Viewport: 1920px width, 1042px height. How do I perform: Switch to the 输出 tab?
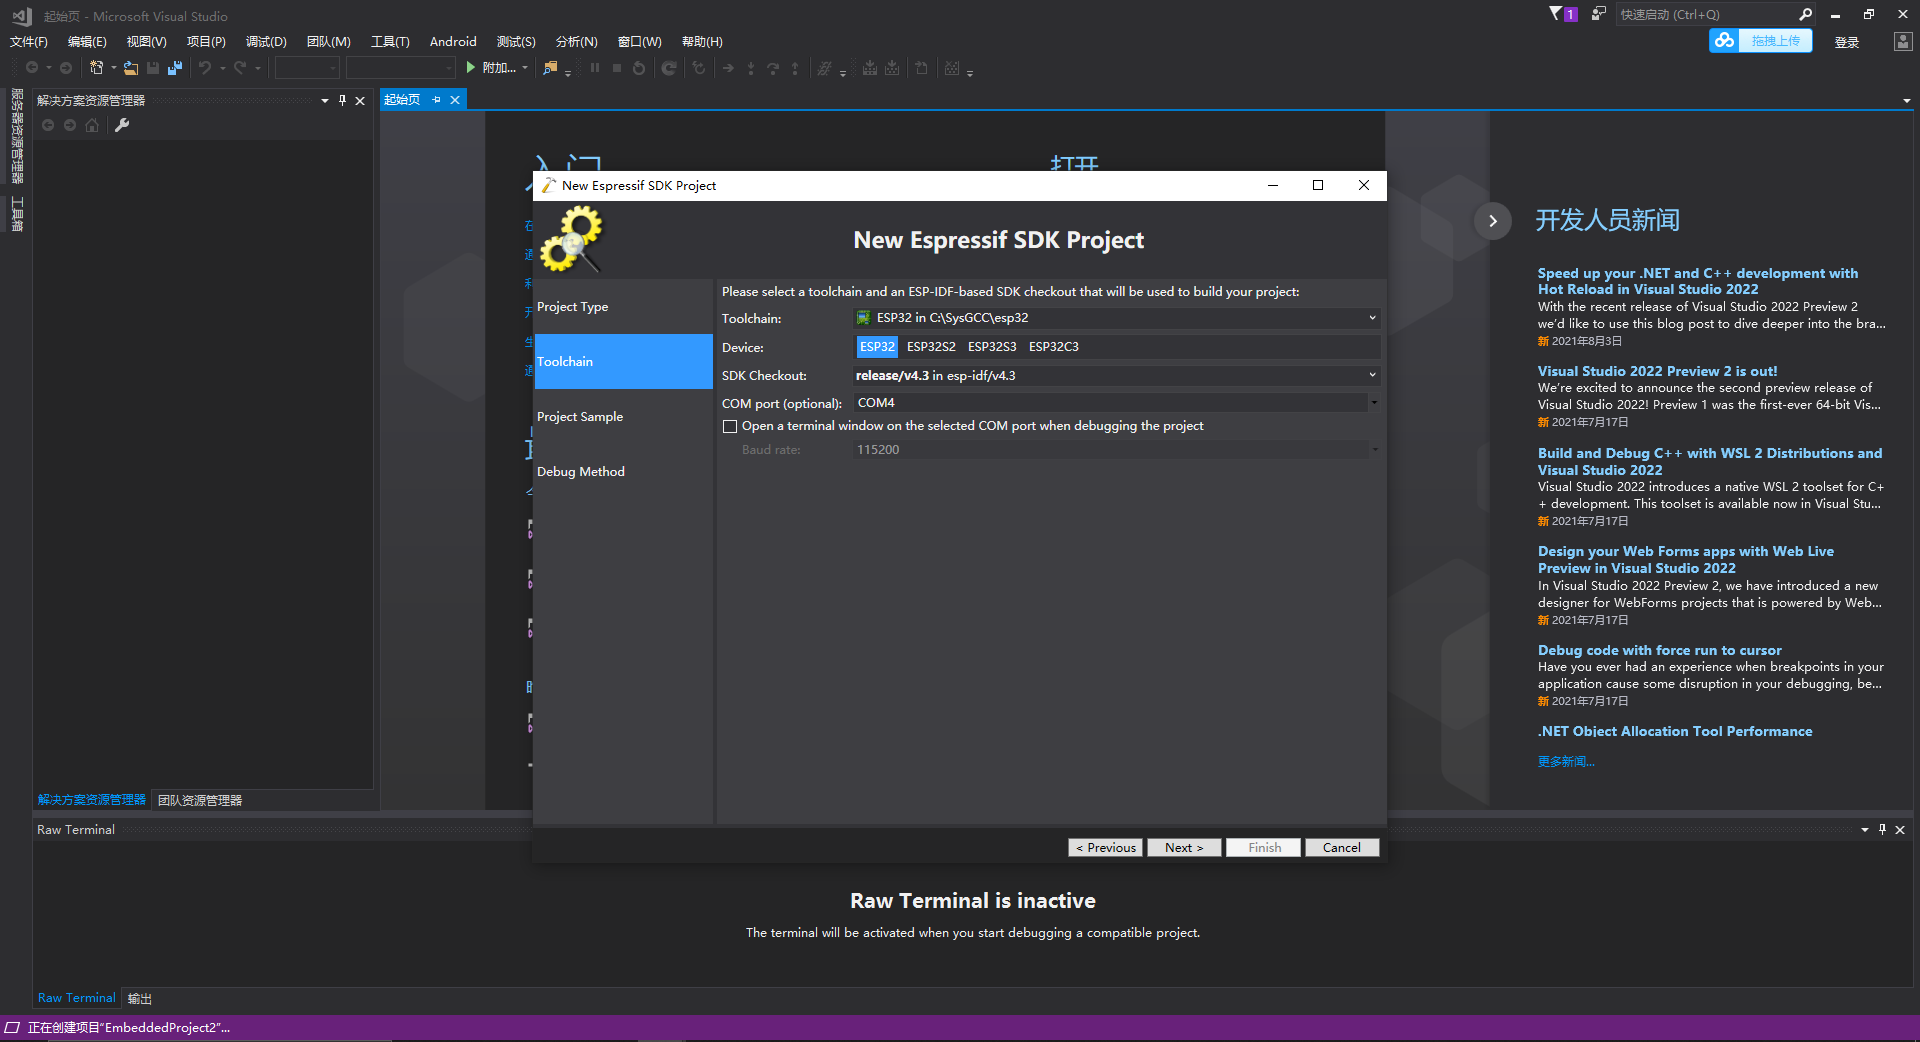140,999
